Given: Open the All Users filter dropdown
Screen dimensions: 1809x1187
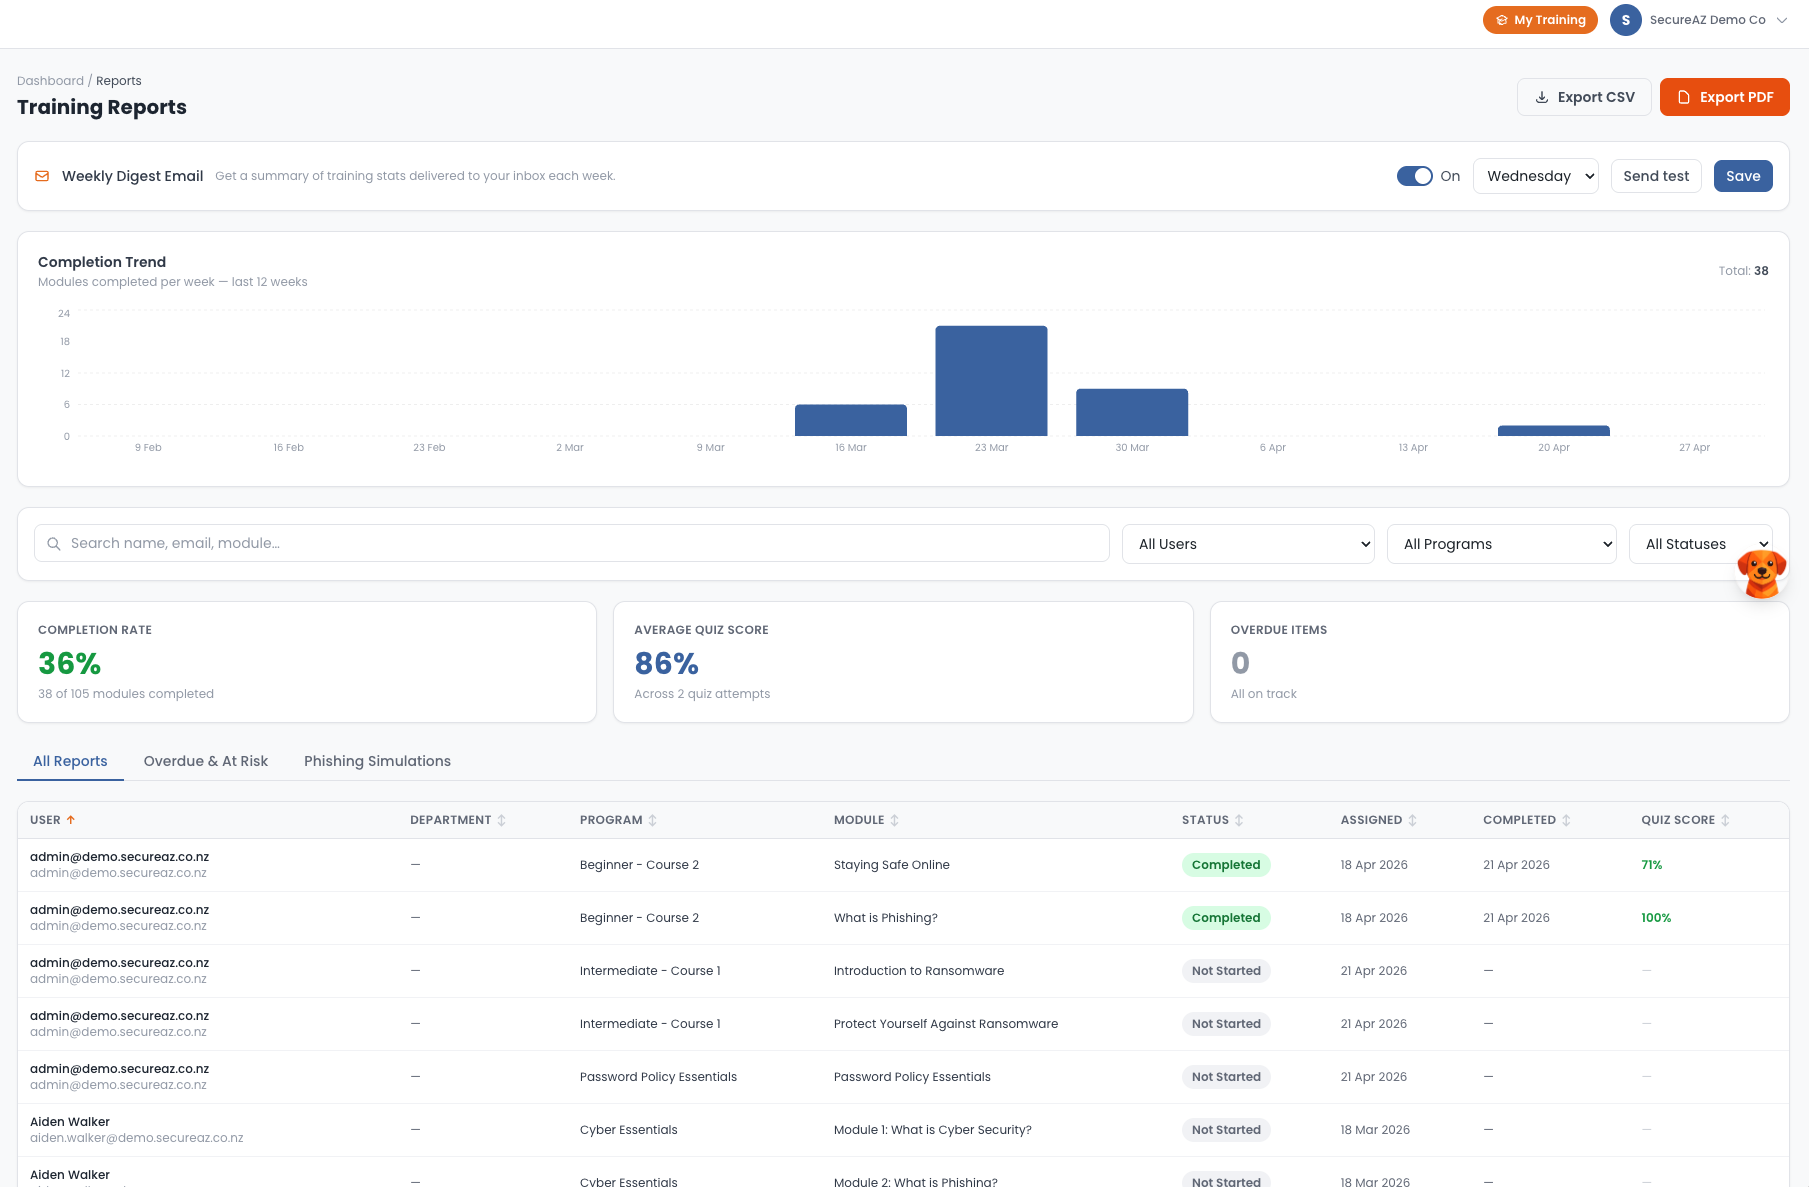Looking at the screenshot, I should 1248,544.
